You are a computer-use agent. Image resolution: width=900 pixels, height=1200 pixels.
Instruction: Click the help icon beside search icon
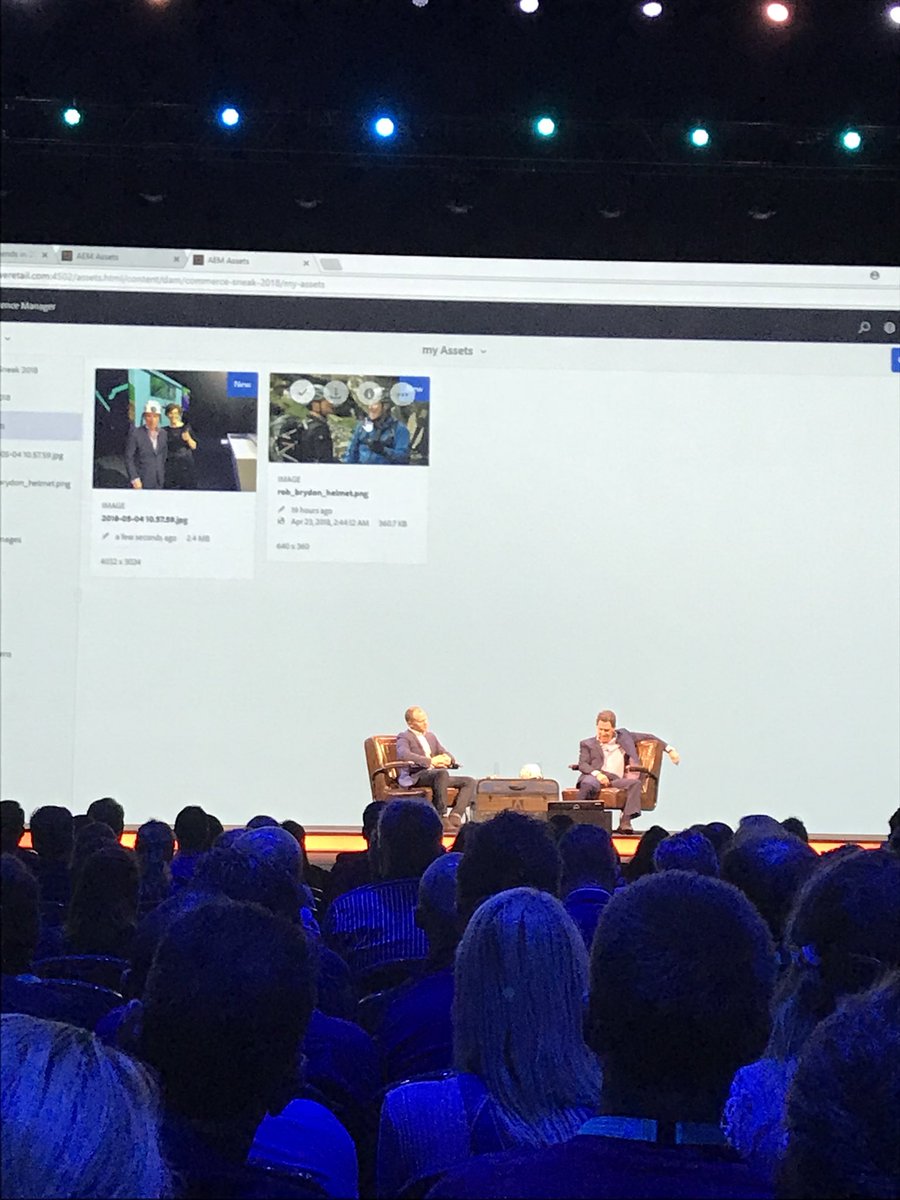coord(890,327)
